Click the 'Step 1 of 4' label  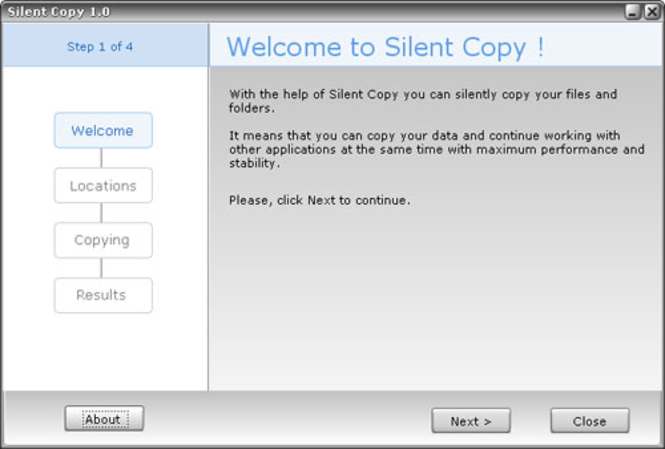click(x=100, y=47)
